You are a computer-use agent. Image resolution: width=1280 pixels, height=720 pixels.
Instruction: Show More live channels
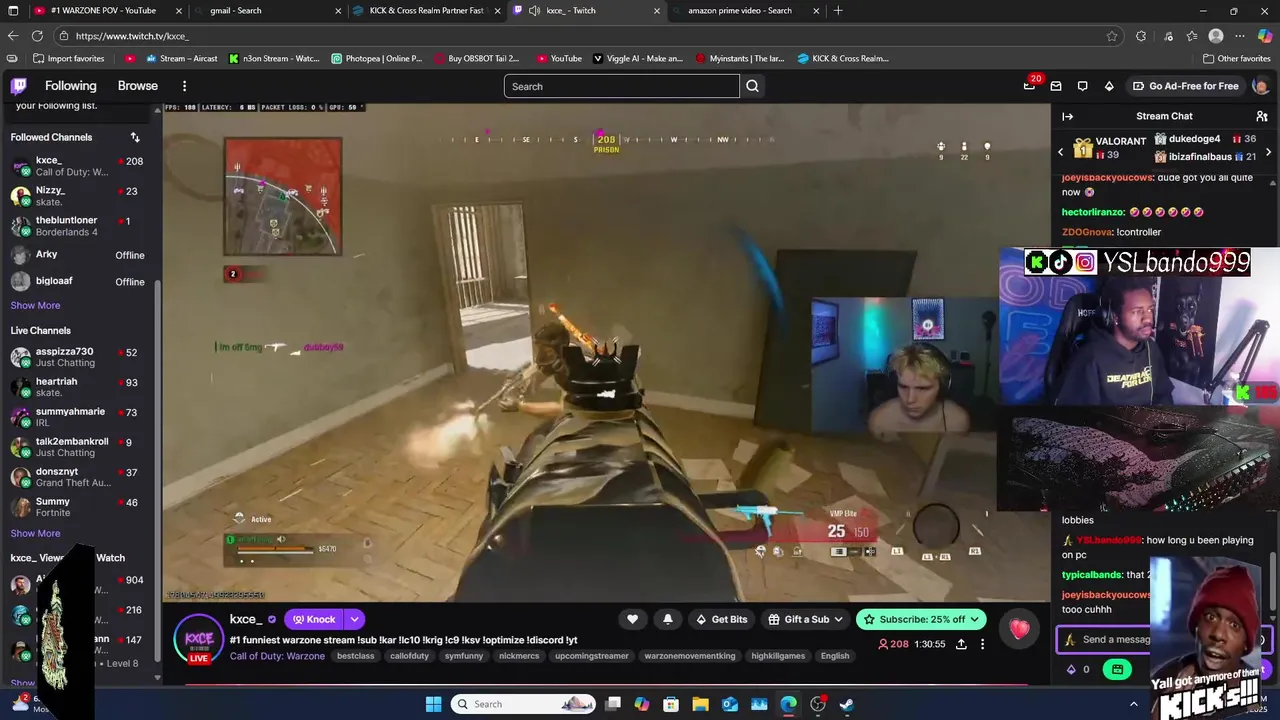35,533
